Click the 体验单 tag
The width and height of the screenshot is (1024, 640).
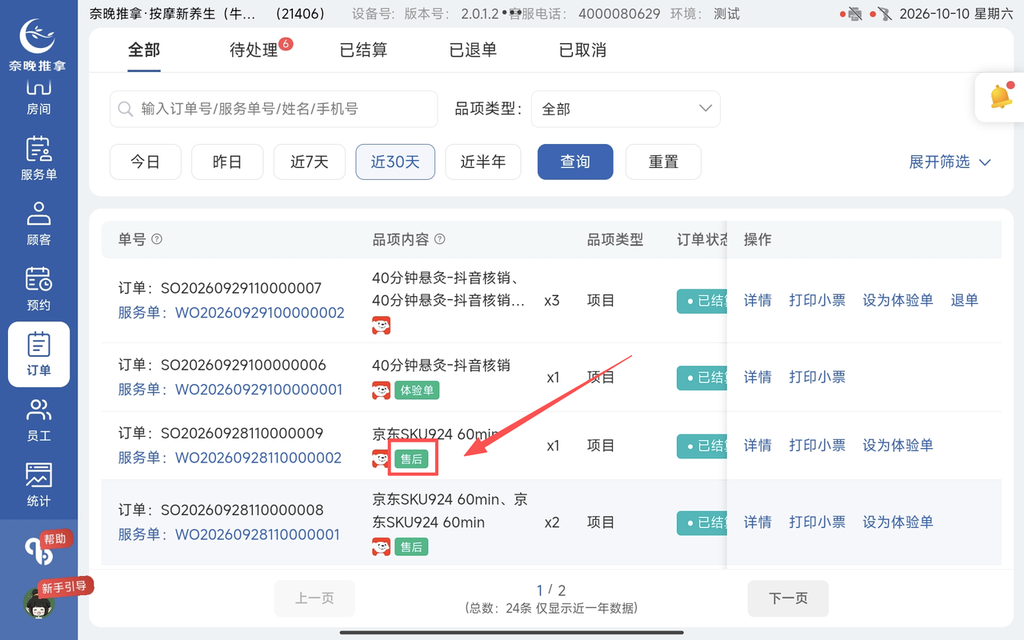(x=417, y=390)
